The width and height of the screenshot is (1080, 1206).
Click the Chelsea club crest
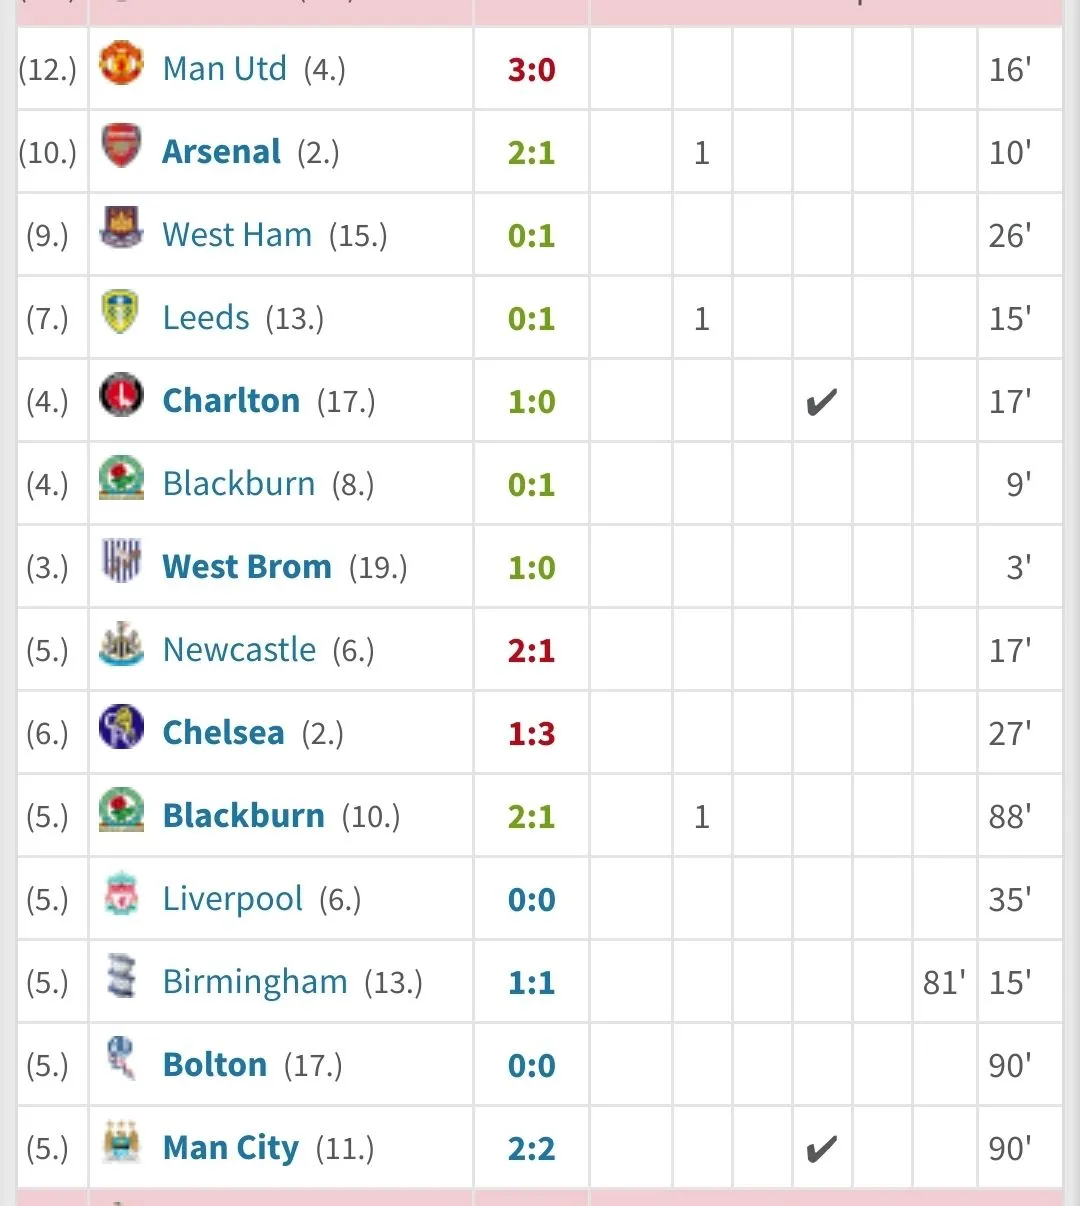tap(121, 728)
